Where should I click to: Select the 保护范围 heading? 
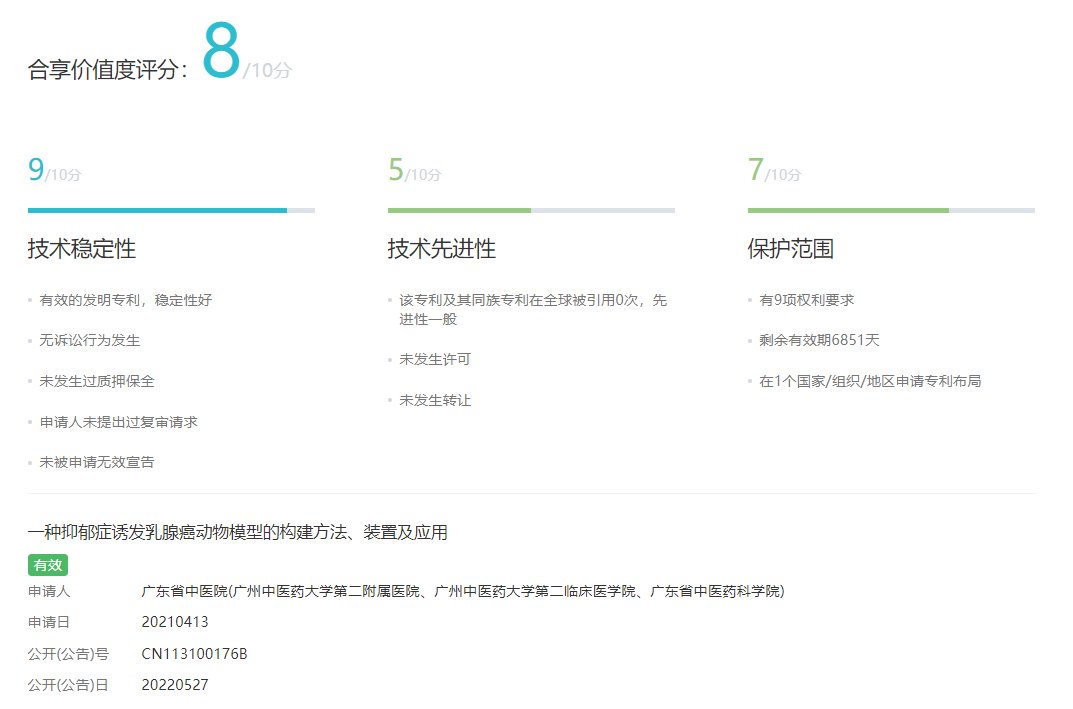point(790,249)
